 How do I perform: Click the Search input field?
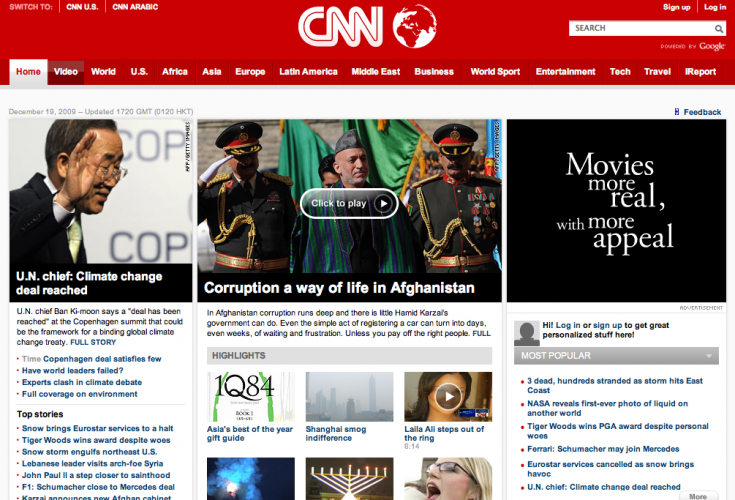click(x=640, y=28)
